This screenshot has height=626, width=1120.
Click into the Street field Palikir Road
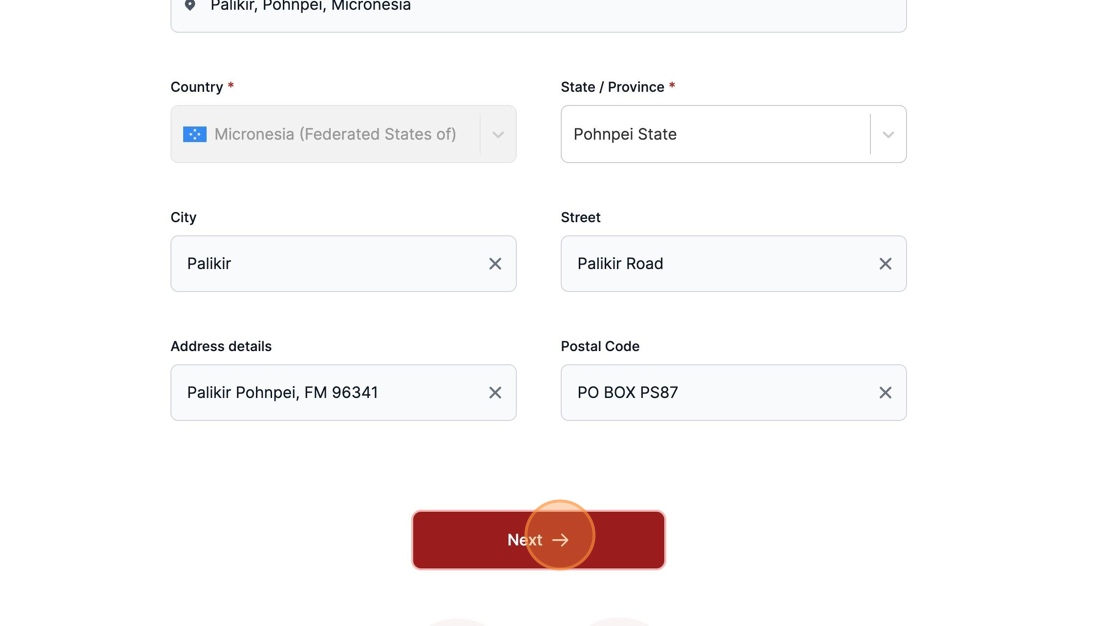click(734, 264)
